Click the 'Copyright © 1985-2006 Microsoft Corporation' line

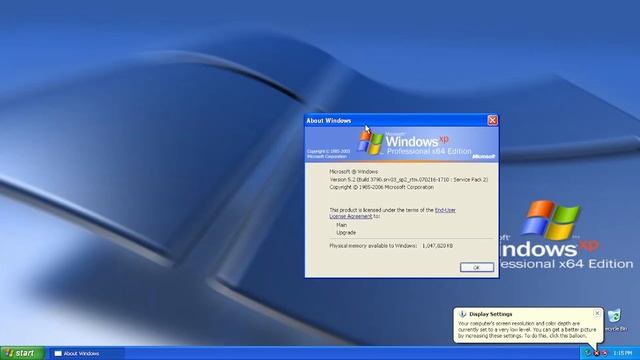(382, 187)
